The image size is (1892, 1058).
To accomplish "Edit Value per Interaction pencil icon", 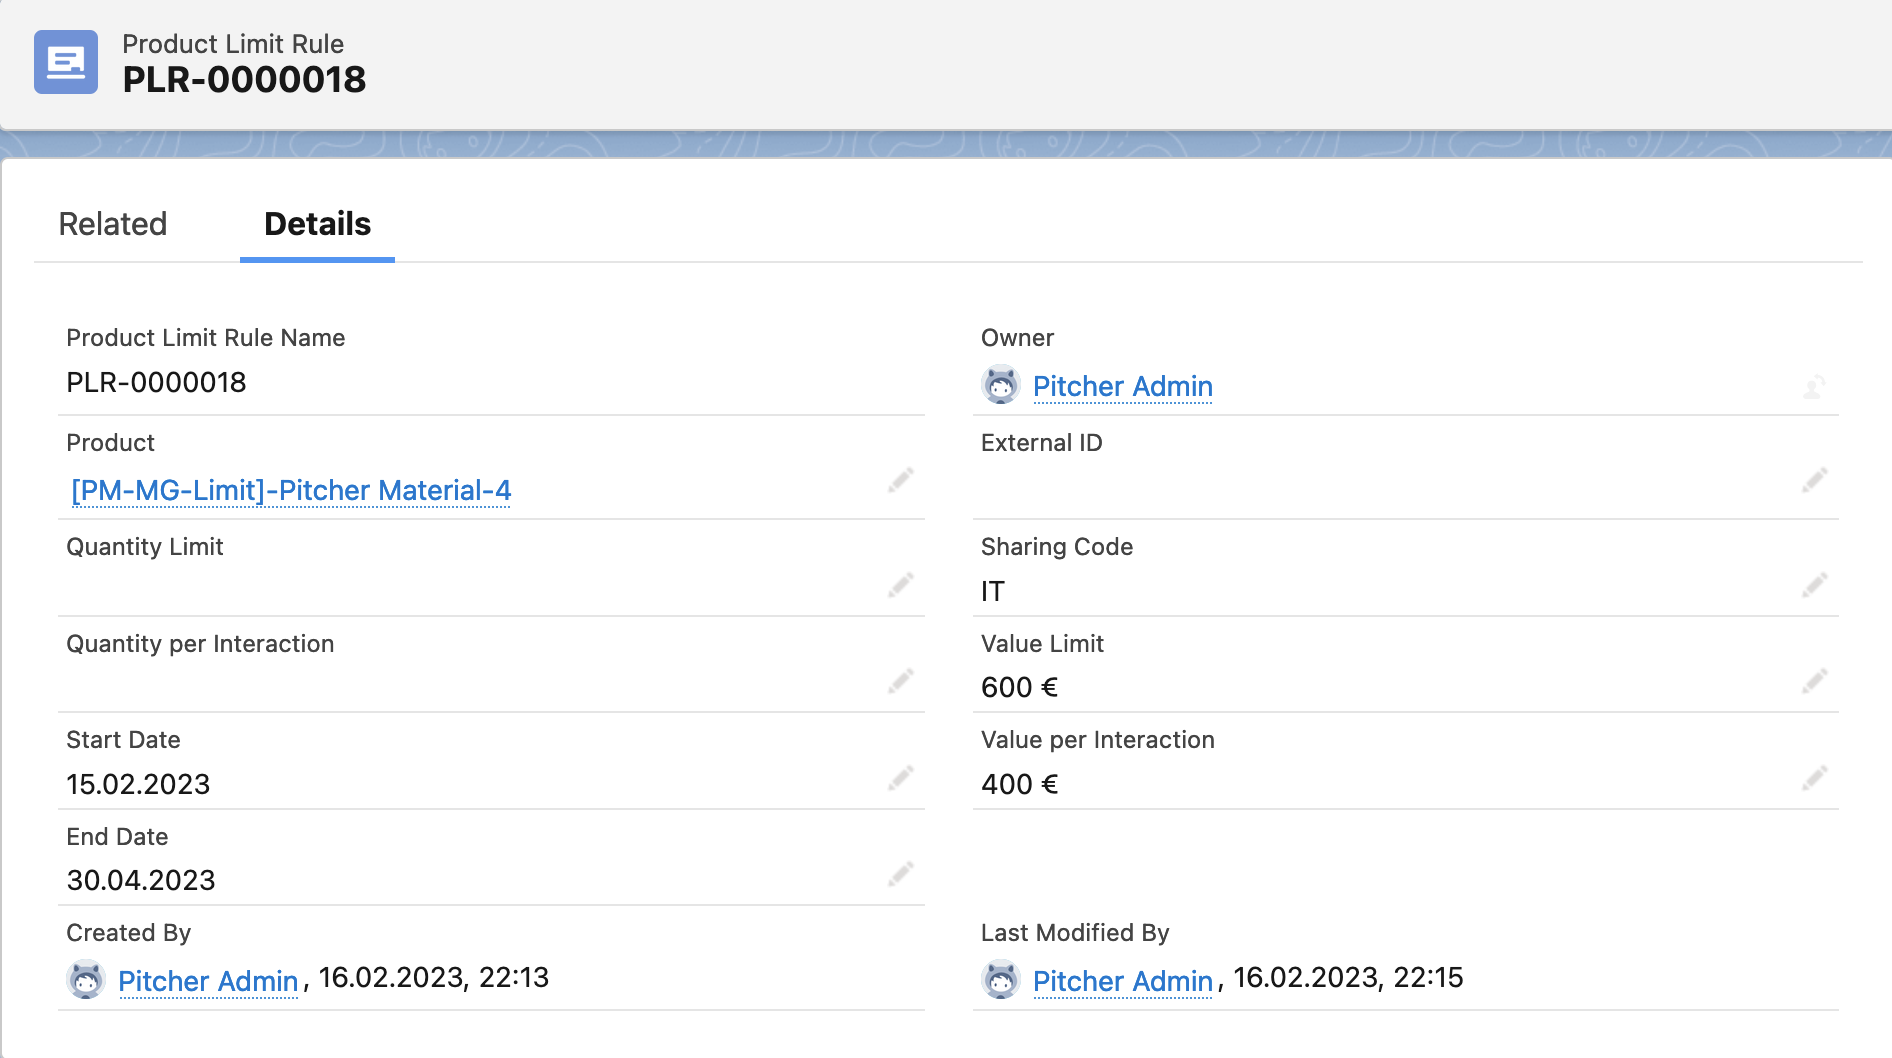I will tap(1815, 778).
